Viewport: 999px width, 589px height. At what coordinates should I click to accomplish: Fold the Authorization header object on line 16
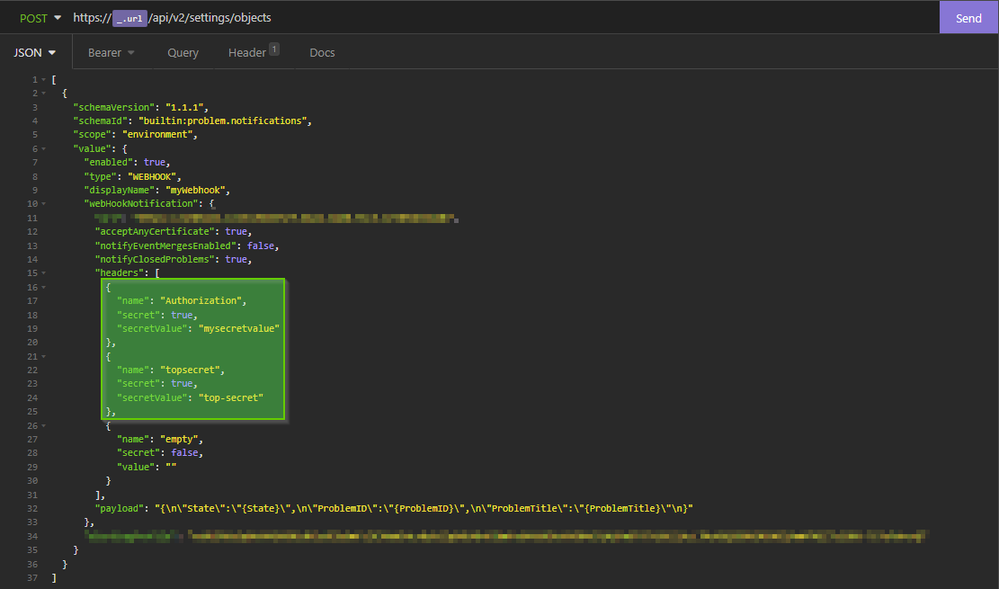coord(43,287)
